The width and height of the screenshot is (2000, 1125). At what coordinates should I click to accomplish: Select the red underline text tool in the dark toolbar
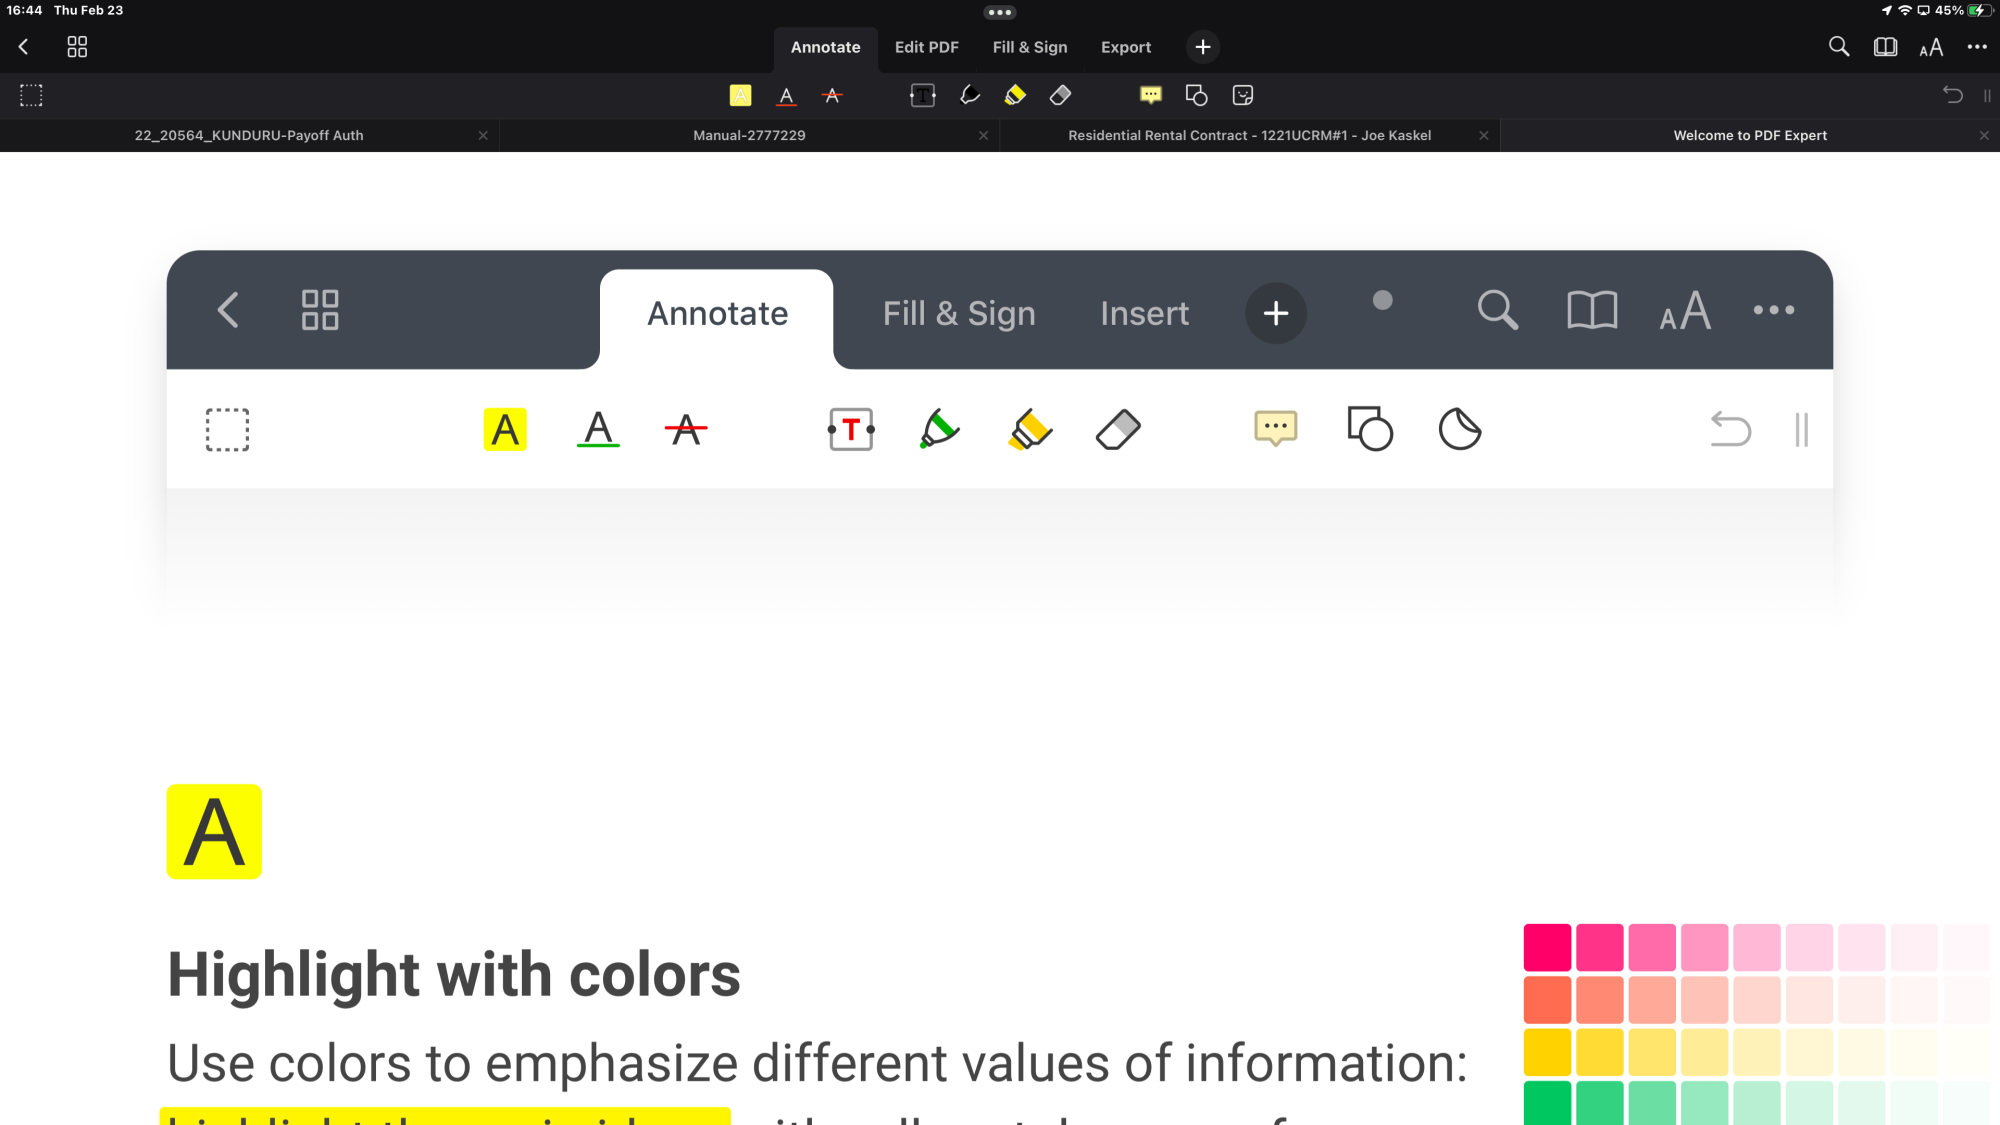tap(787, 95)
